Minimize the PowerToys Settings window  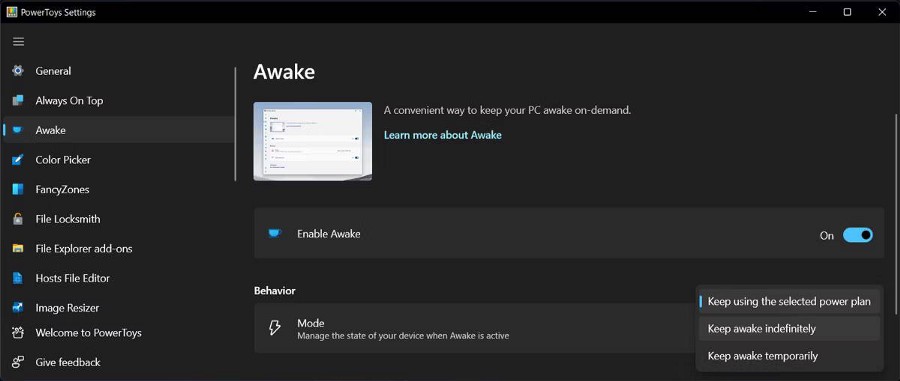click(813, 12)
